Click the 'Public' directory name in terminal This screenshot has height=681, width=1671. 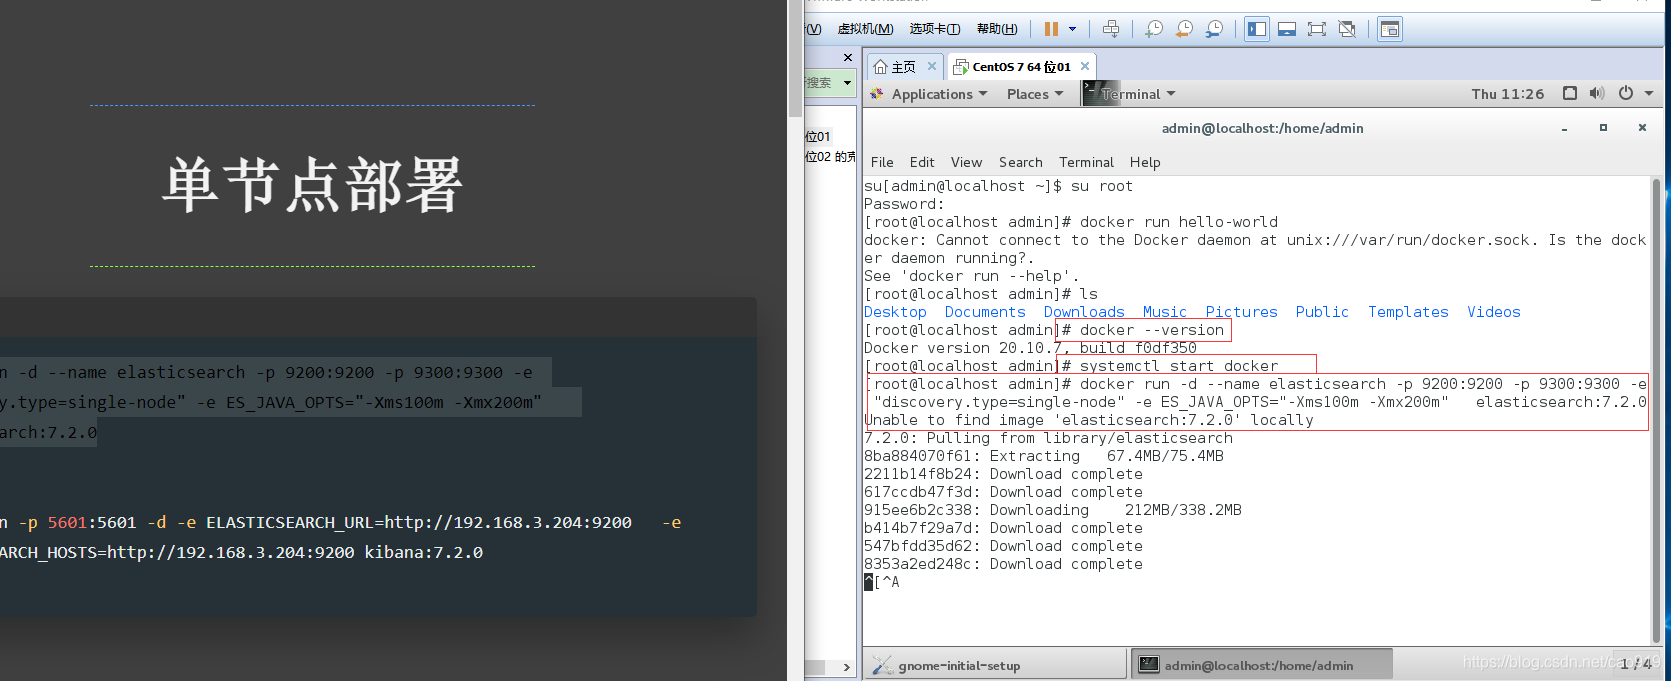[1322, 312]
